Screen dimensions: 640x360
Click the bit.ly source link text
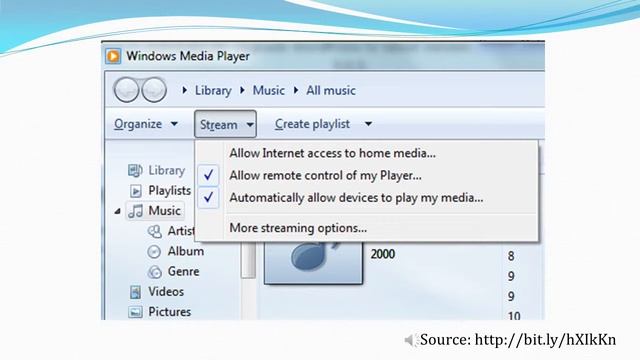545,340
